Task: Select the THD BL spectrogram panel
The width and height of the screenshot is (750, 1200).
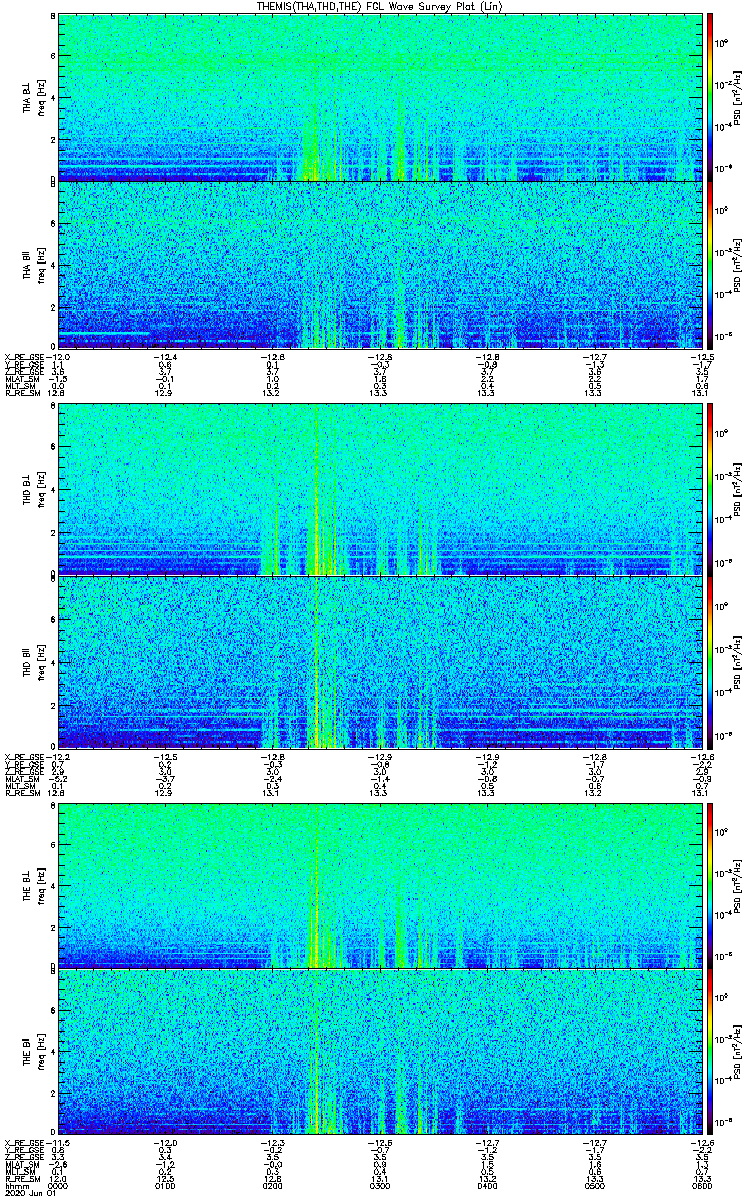Action: tap(380, 488)
